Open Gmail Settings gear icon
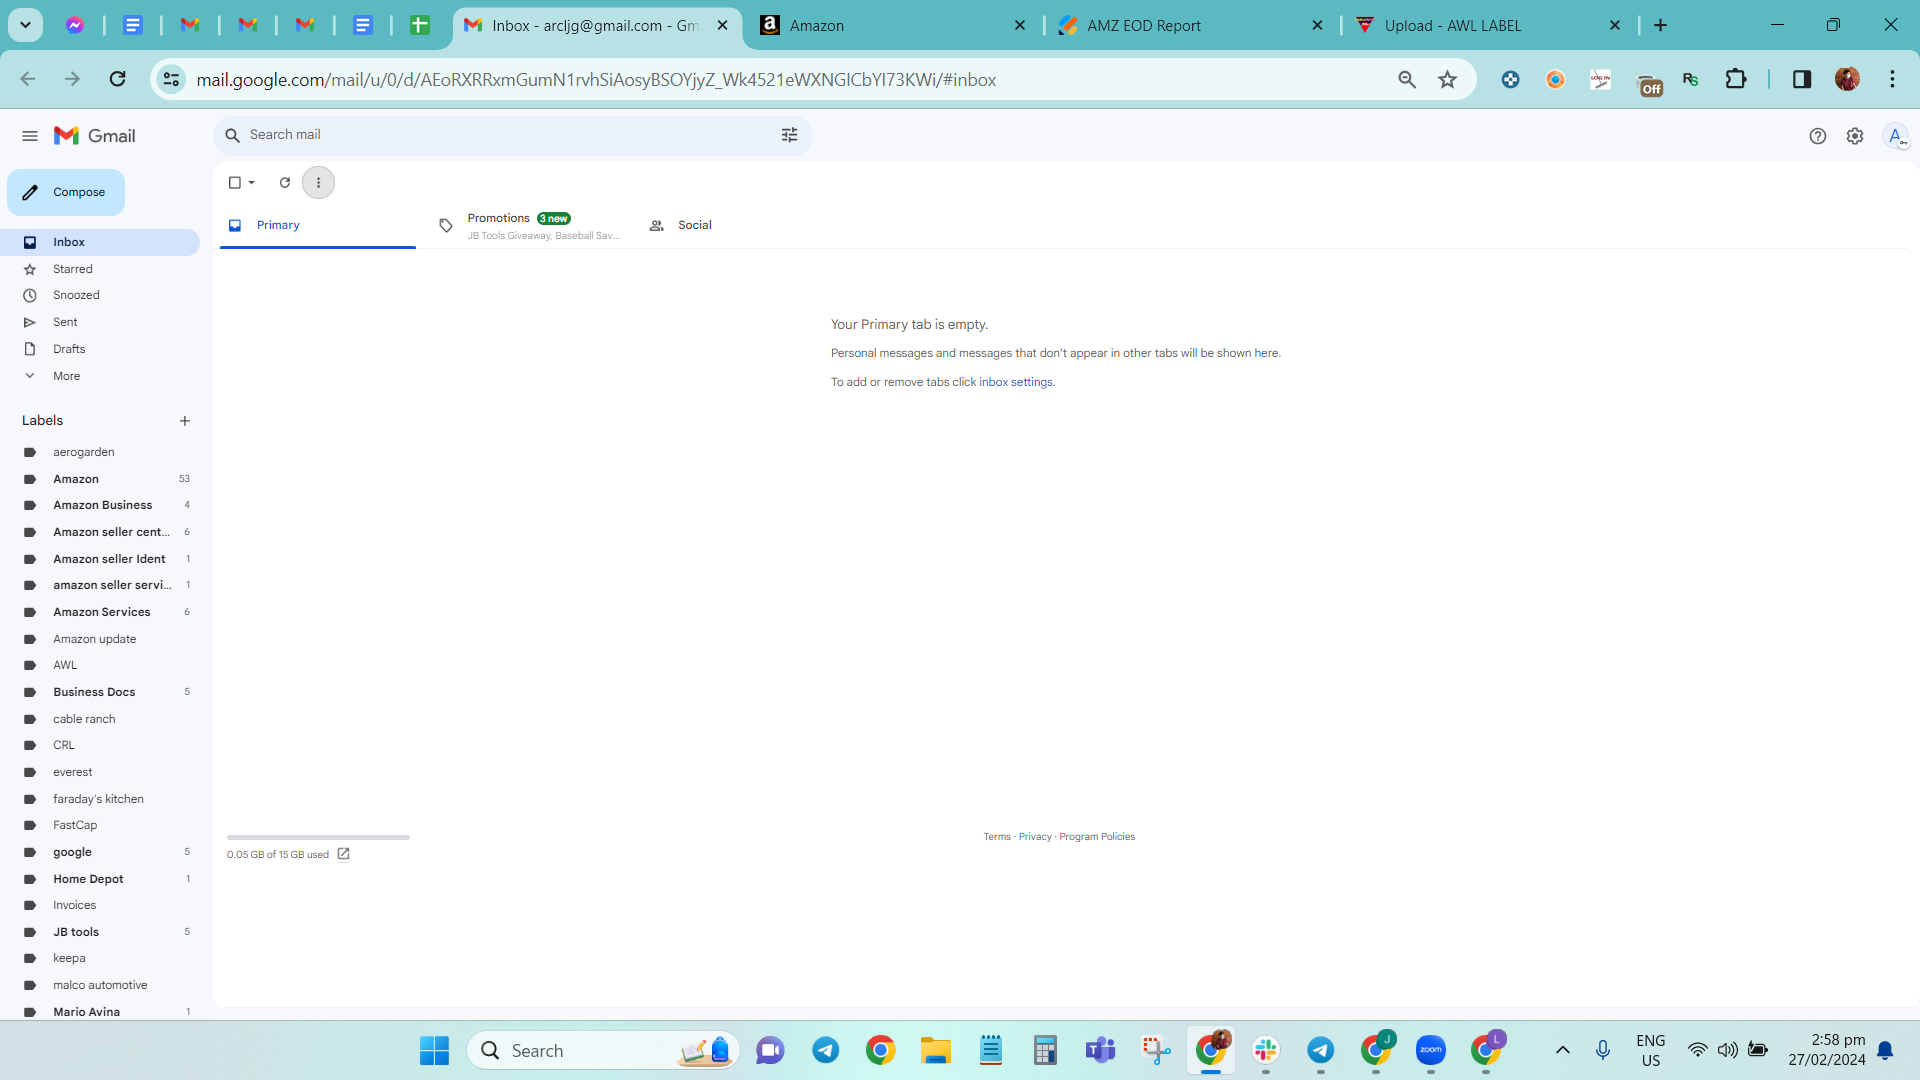The width and height of the screenshot is (1920, 1080). tap(1855, 136)
